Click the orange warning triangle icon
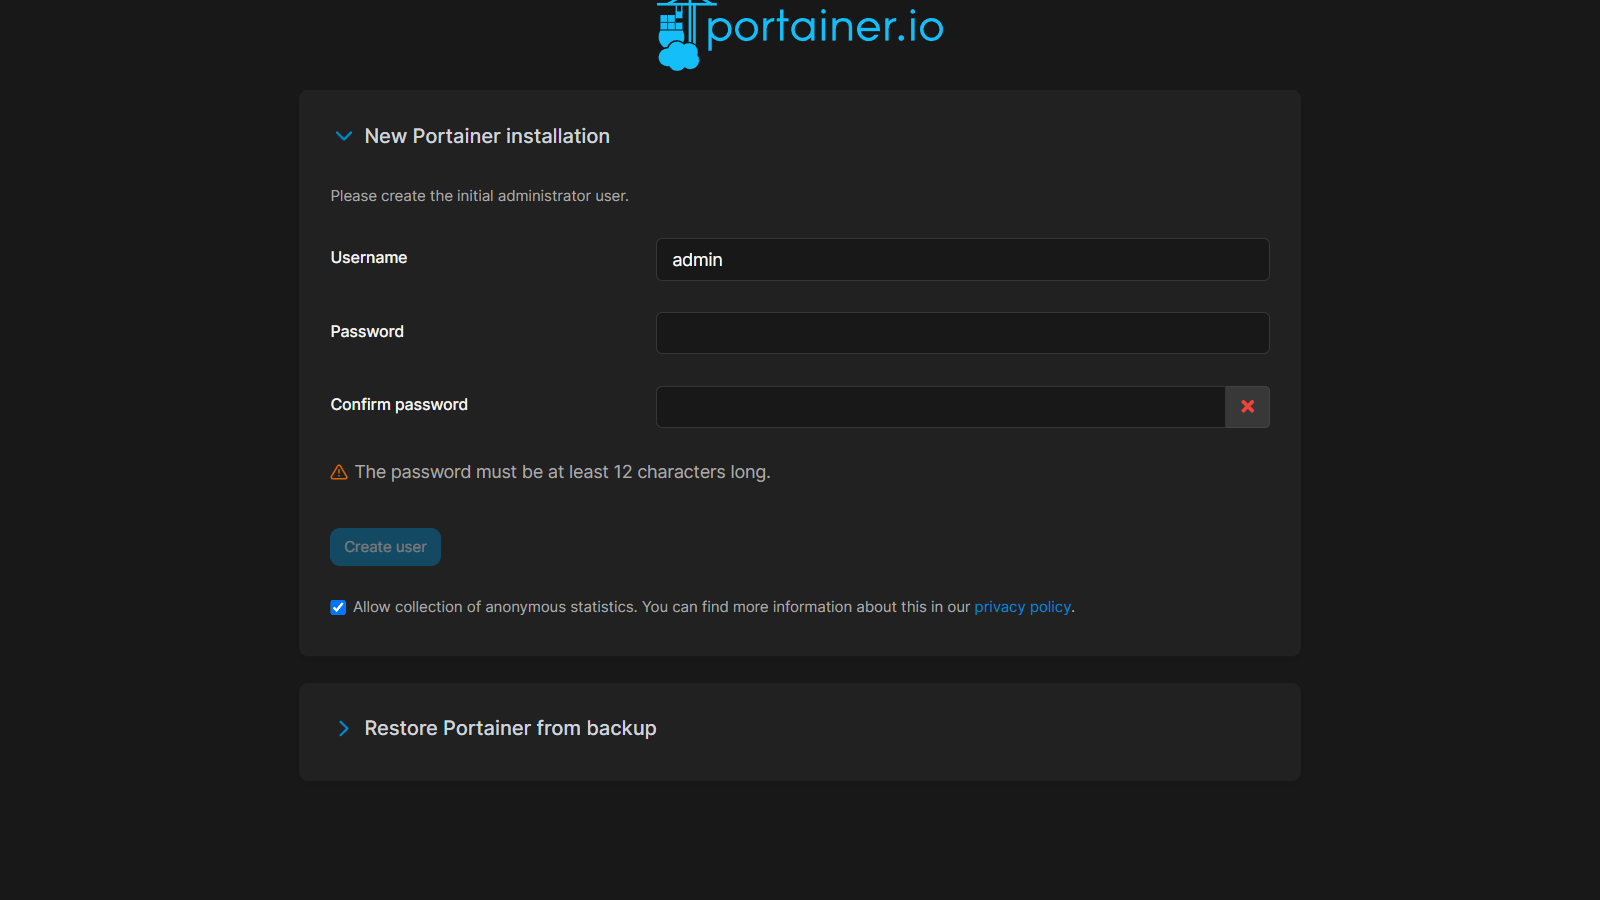 click(339, 472)
